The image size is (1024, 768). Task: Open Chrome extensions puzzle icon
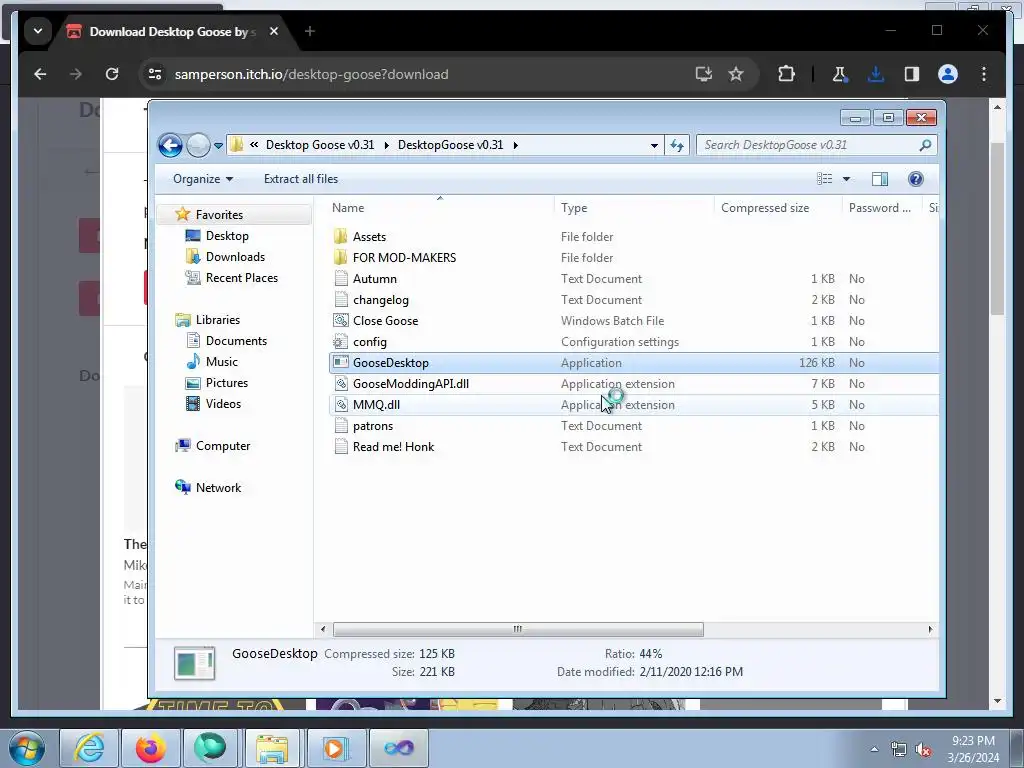click(x=786, y=74)
